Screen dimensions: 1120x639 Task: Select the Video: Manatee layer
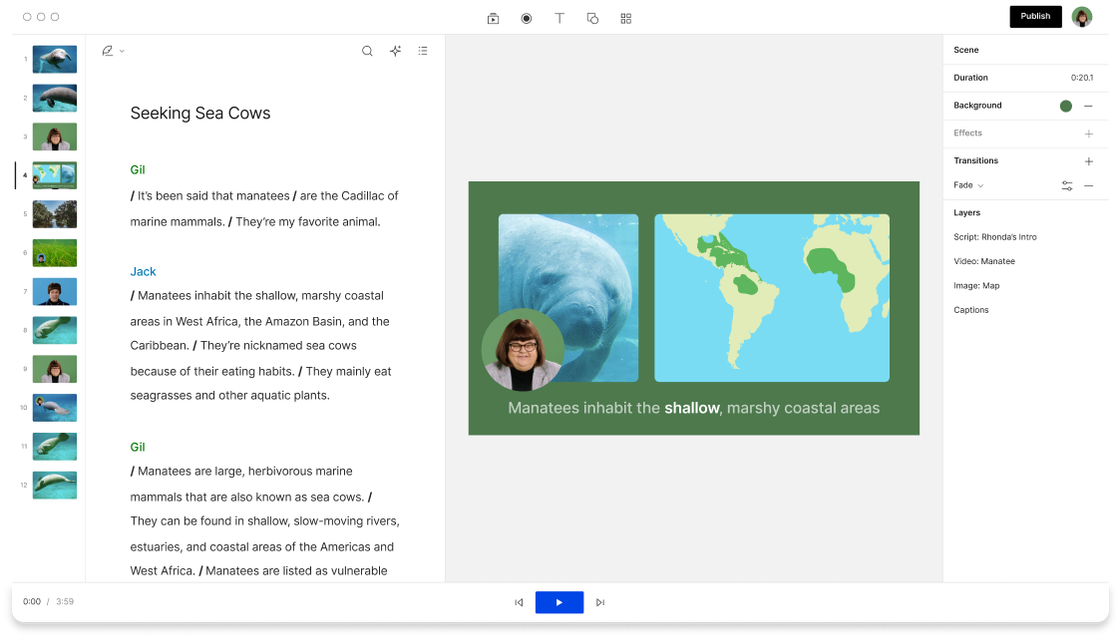[x=984, y=261]
